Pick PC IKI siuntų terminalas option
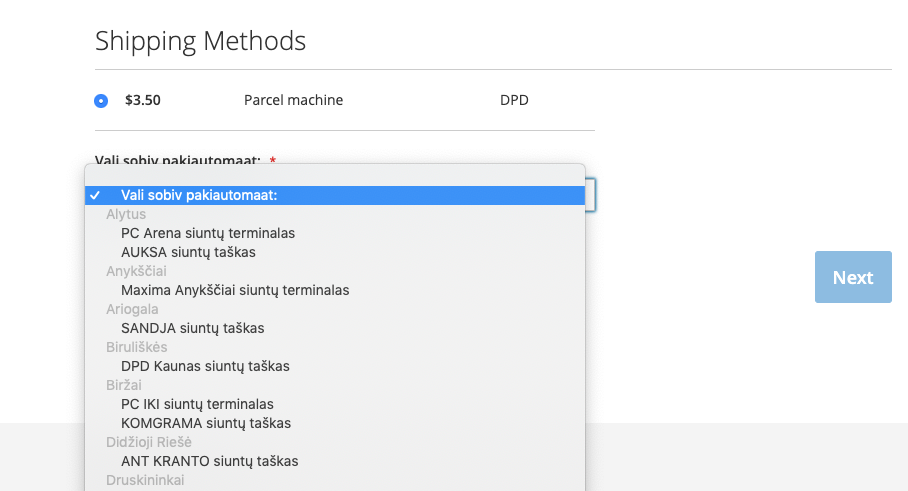Image resolution: width=908 pixels, height=491 pixels. tap(335, 404)
